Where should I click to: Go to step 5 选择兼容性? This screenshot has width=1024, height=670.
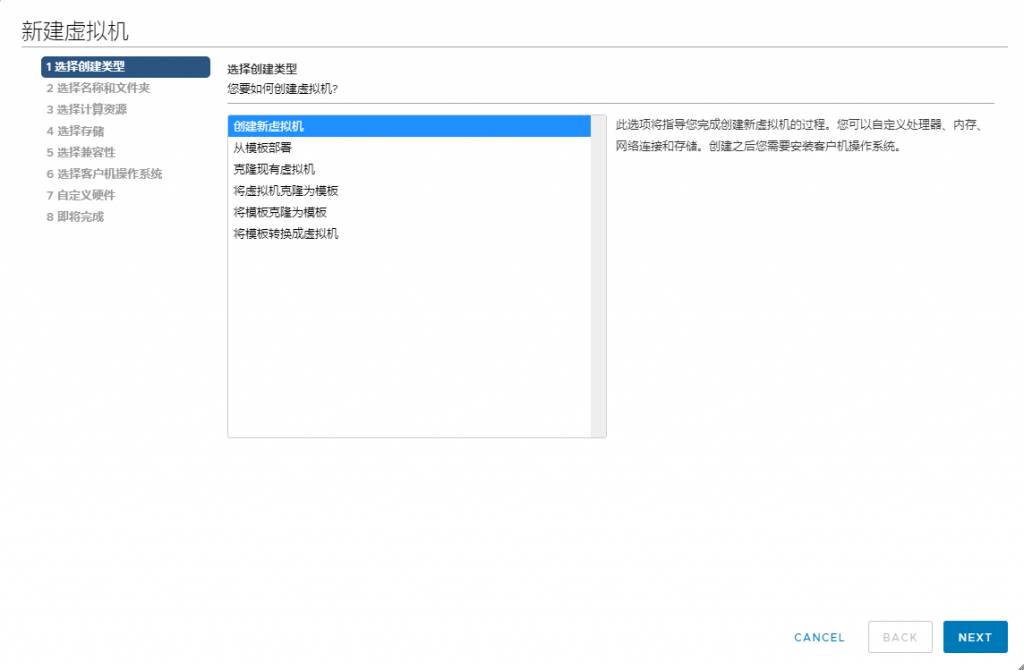(x=81, y=153)
